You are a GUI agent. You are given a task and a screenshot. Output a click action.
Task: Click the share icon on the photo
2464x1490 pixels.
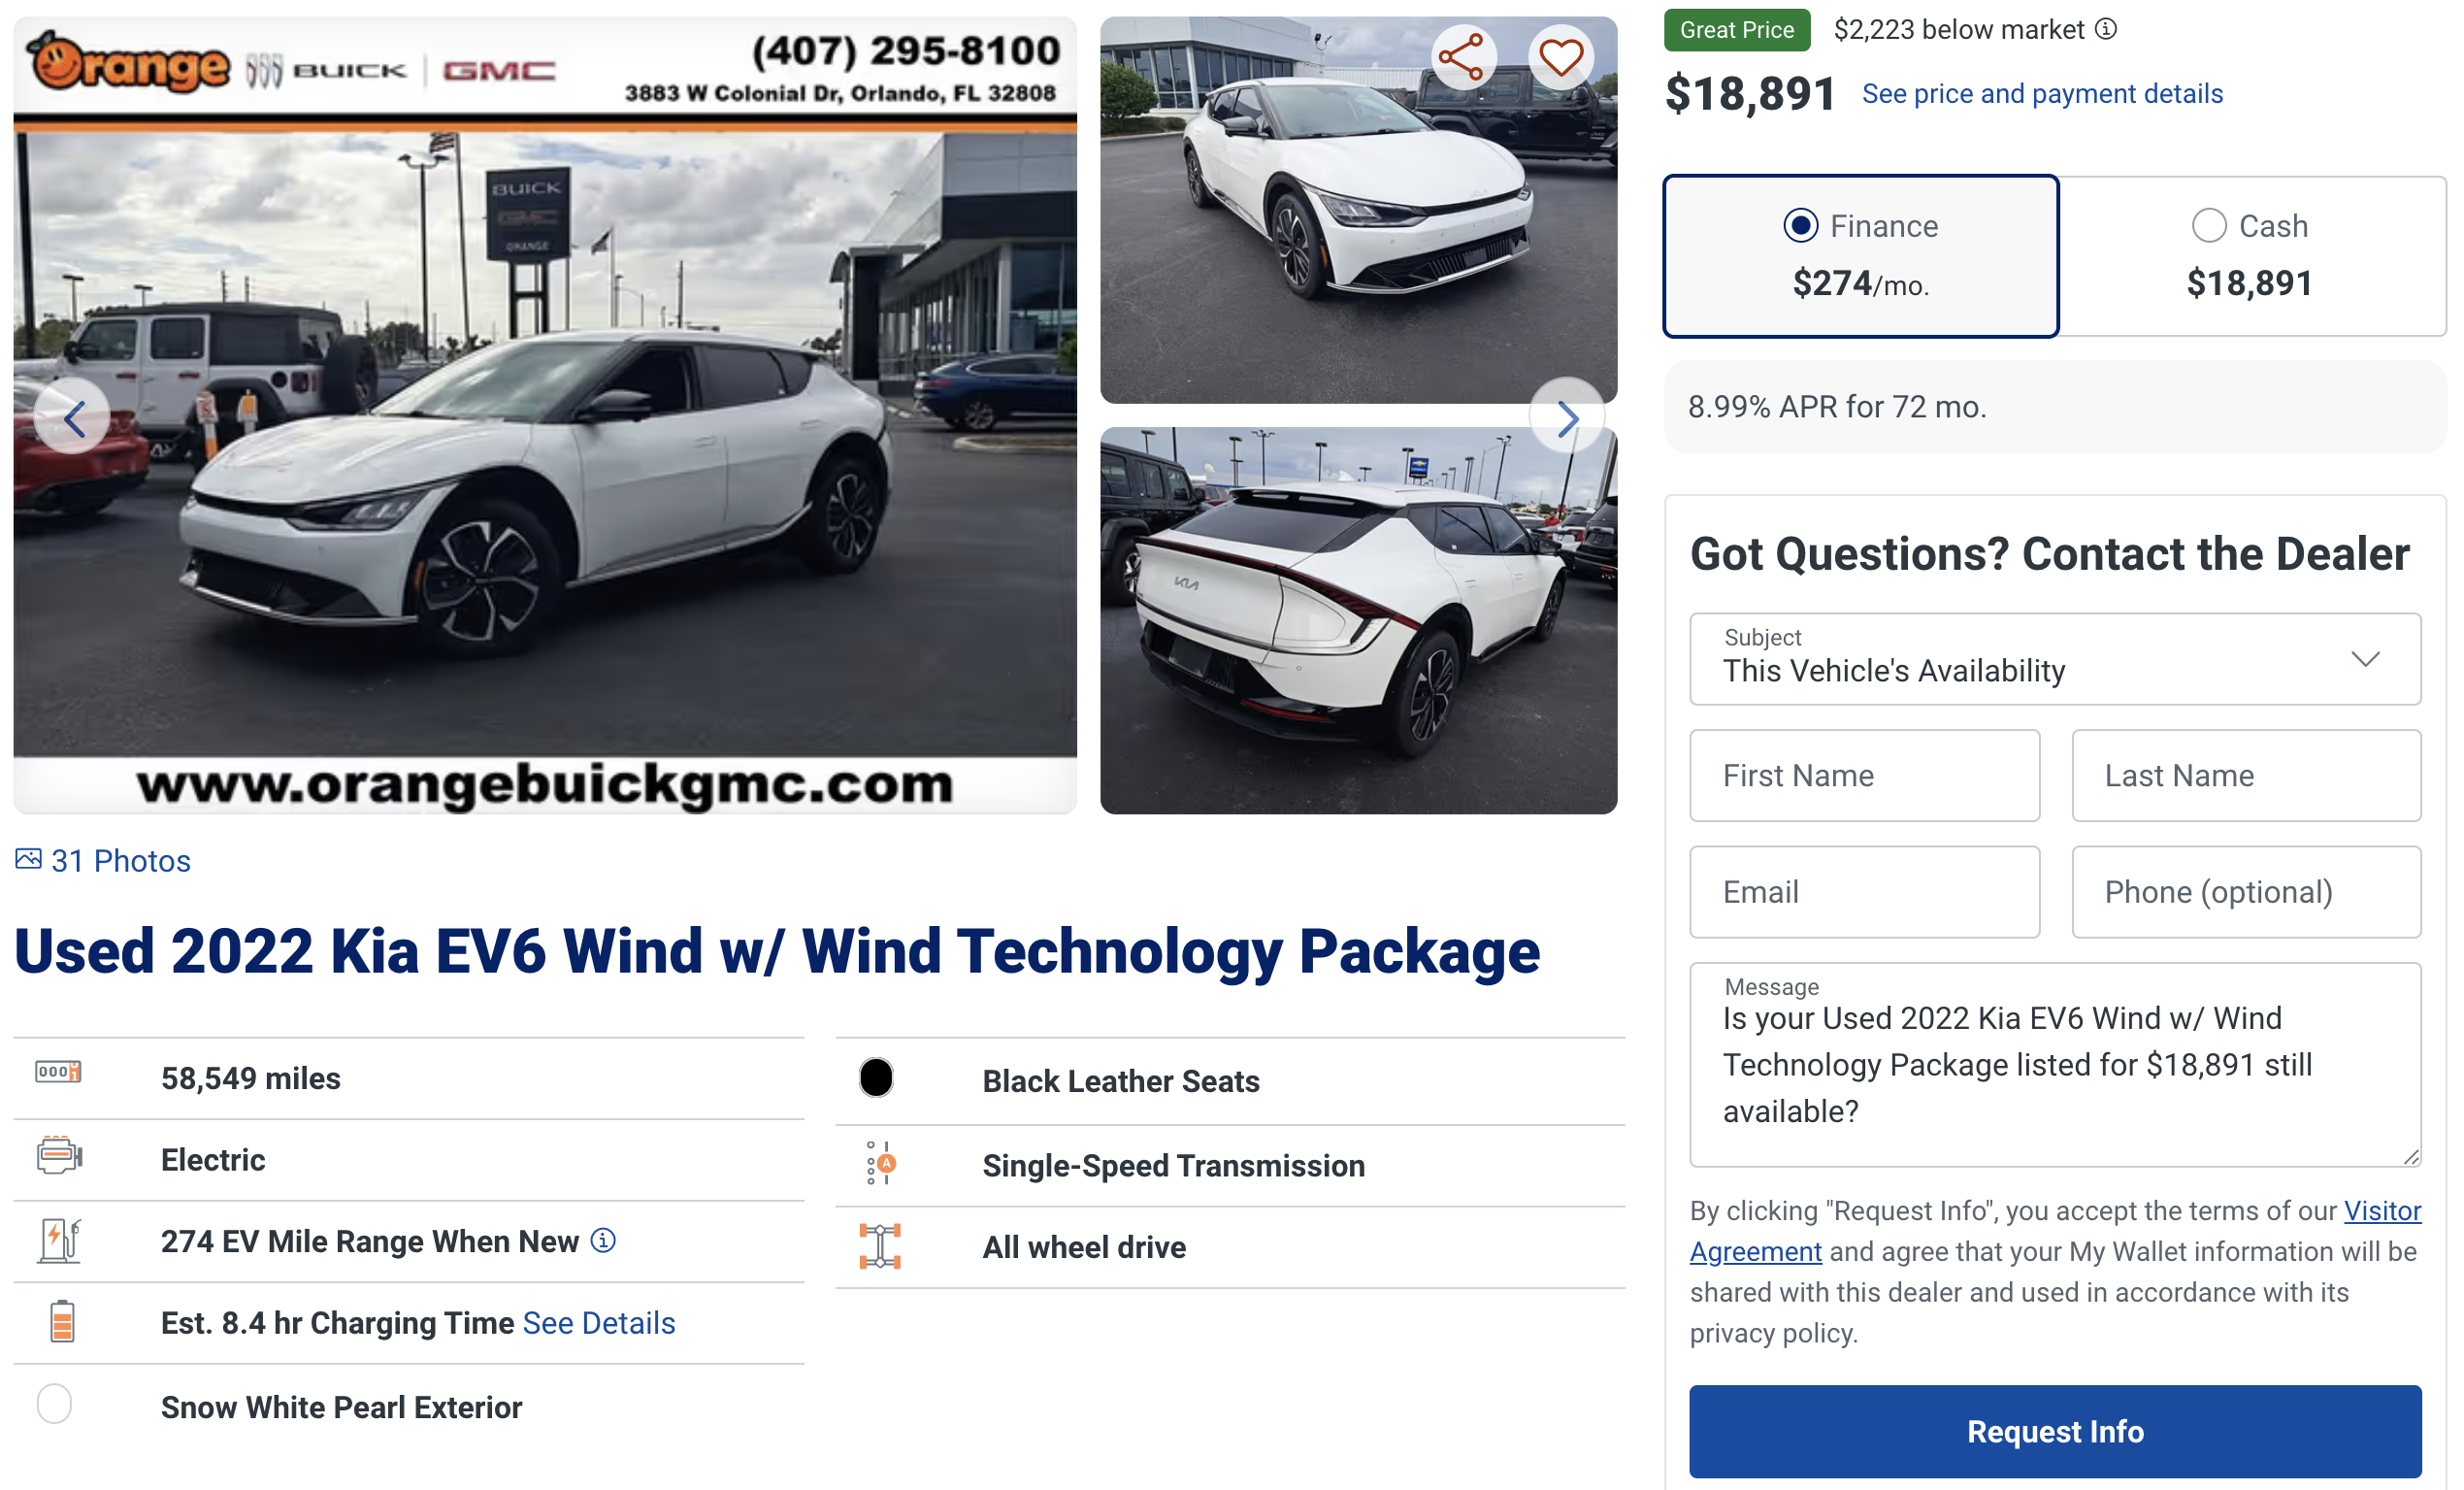tap(1461, 57)
